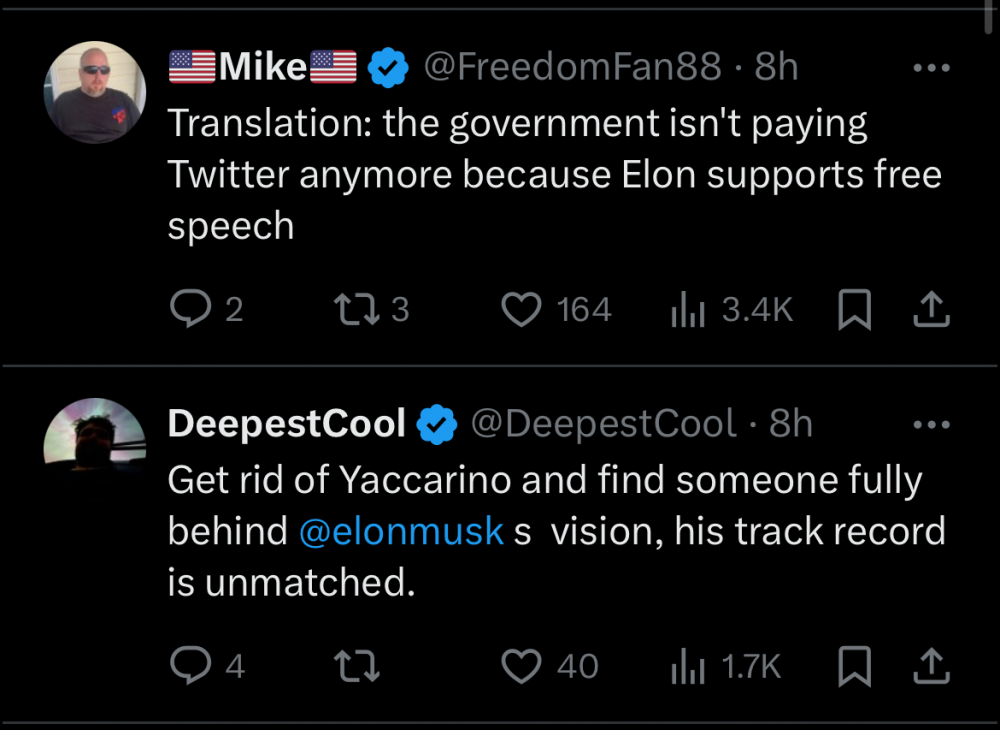View analytics for Mike's tweet

click(688, 310)
